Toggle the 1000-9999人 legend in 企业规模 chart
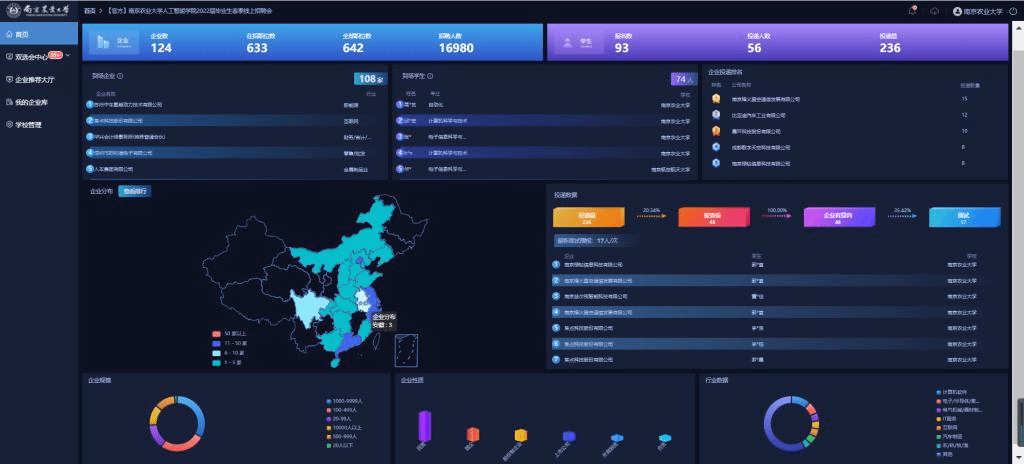 (344, 400)
